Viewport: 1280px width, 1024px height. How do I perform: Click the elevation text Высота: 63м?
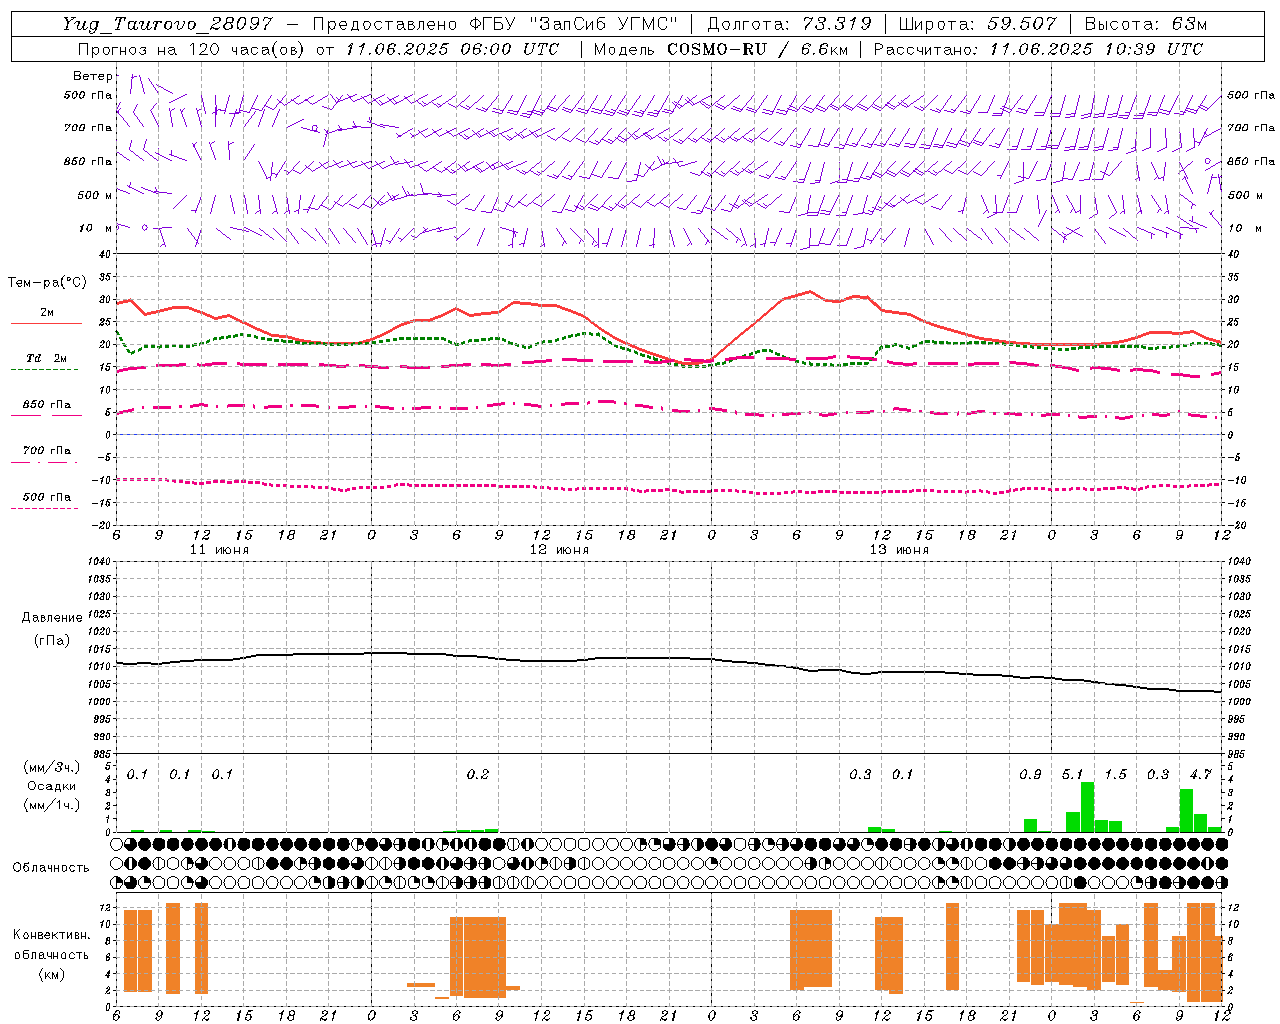[x=1145, y=24]
